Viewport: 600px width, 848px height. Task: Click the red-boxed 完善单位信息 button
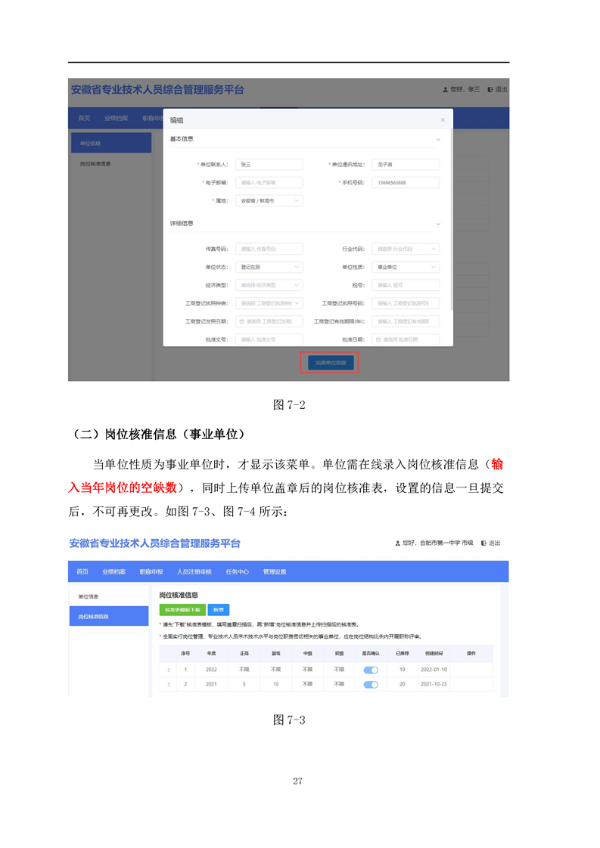point(329,362)
